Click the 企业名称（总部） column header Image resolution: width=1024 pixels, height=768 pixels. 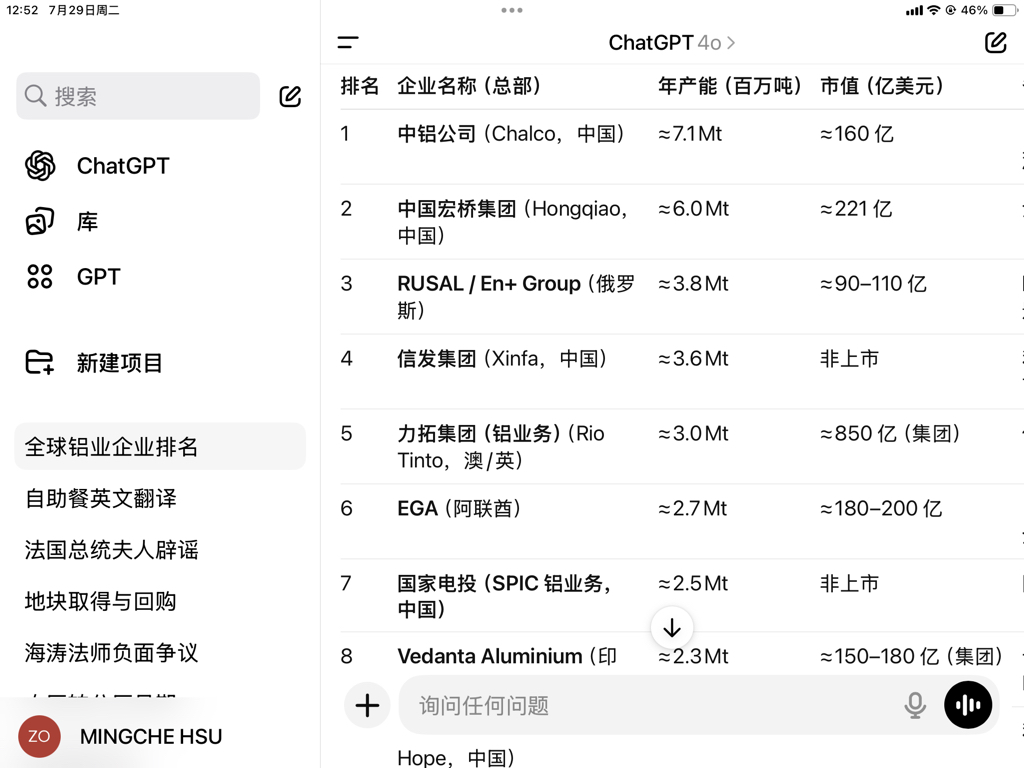coord(470,86)
